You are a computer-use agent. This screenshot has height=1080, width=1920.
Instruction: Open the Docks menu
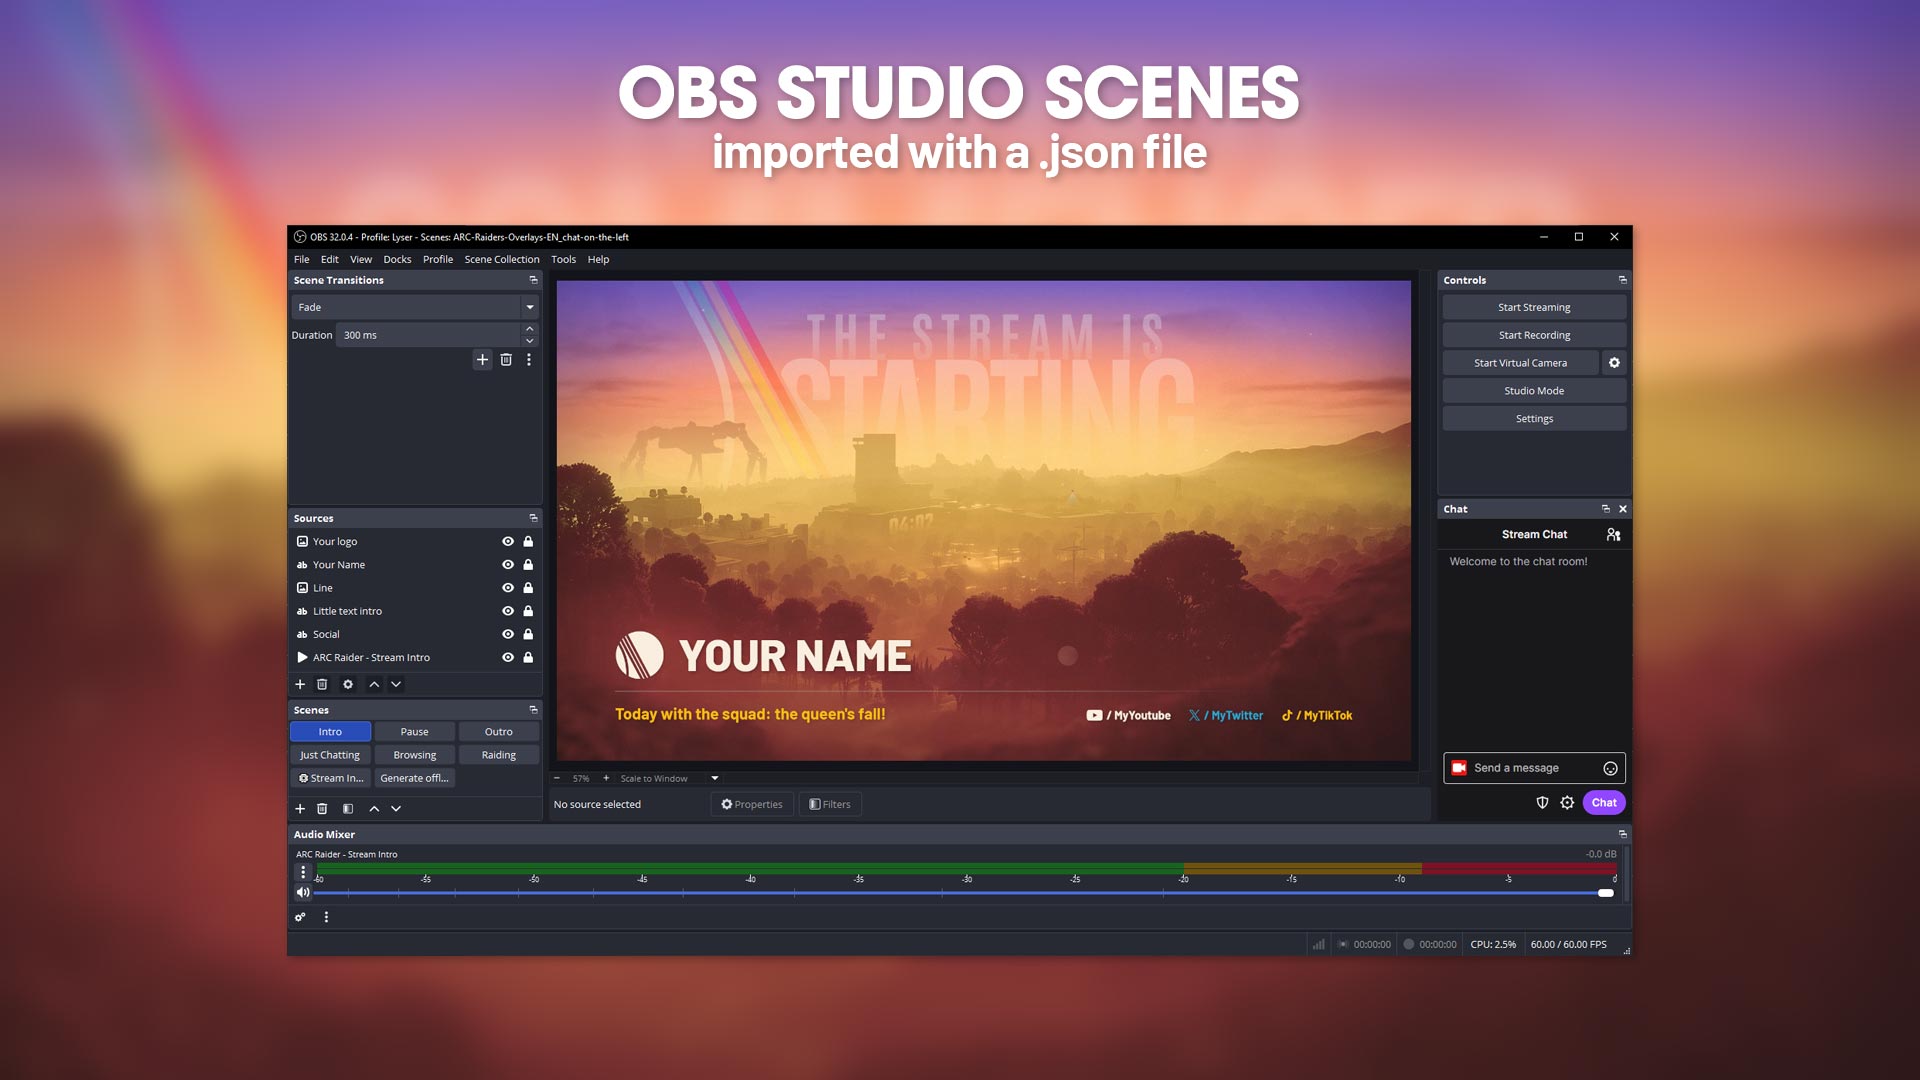[x=397, y=259]
